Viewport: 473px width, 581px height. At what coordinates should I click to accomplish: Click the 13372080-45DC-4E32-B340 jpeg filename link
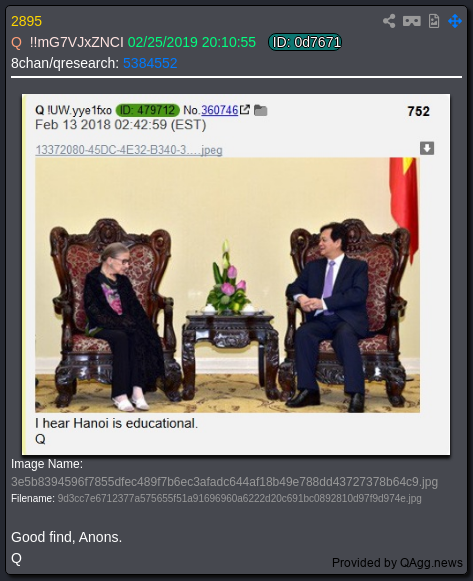[x=129, y=150]
